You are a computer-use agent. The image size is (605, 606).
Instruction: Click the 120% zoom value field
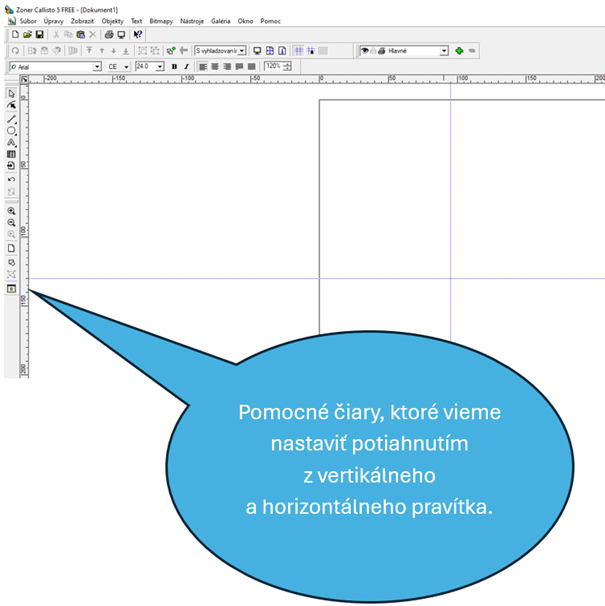pos(274,66)
